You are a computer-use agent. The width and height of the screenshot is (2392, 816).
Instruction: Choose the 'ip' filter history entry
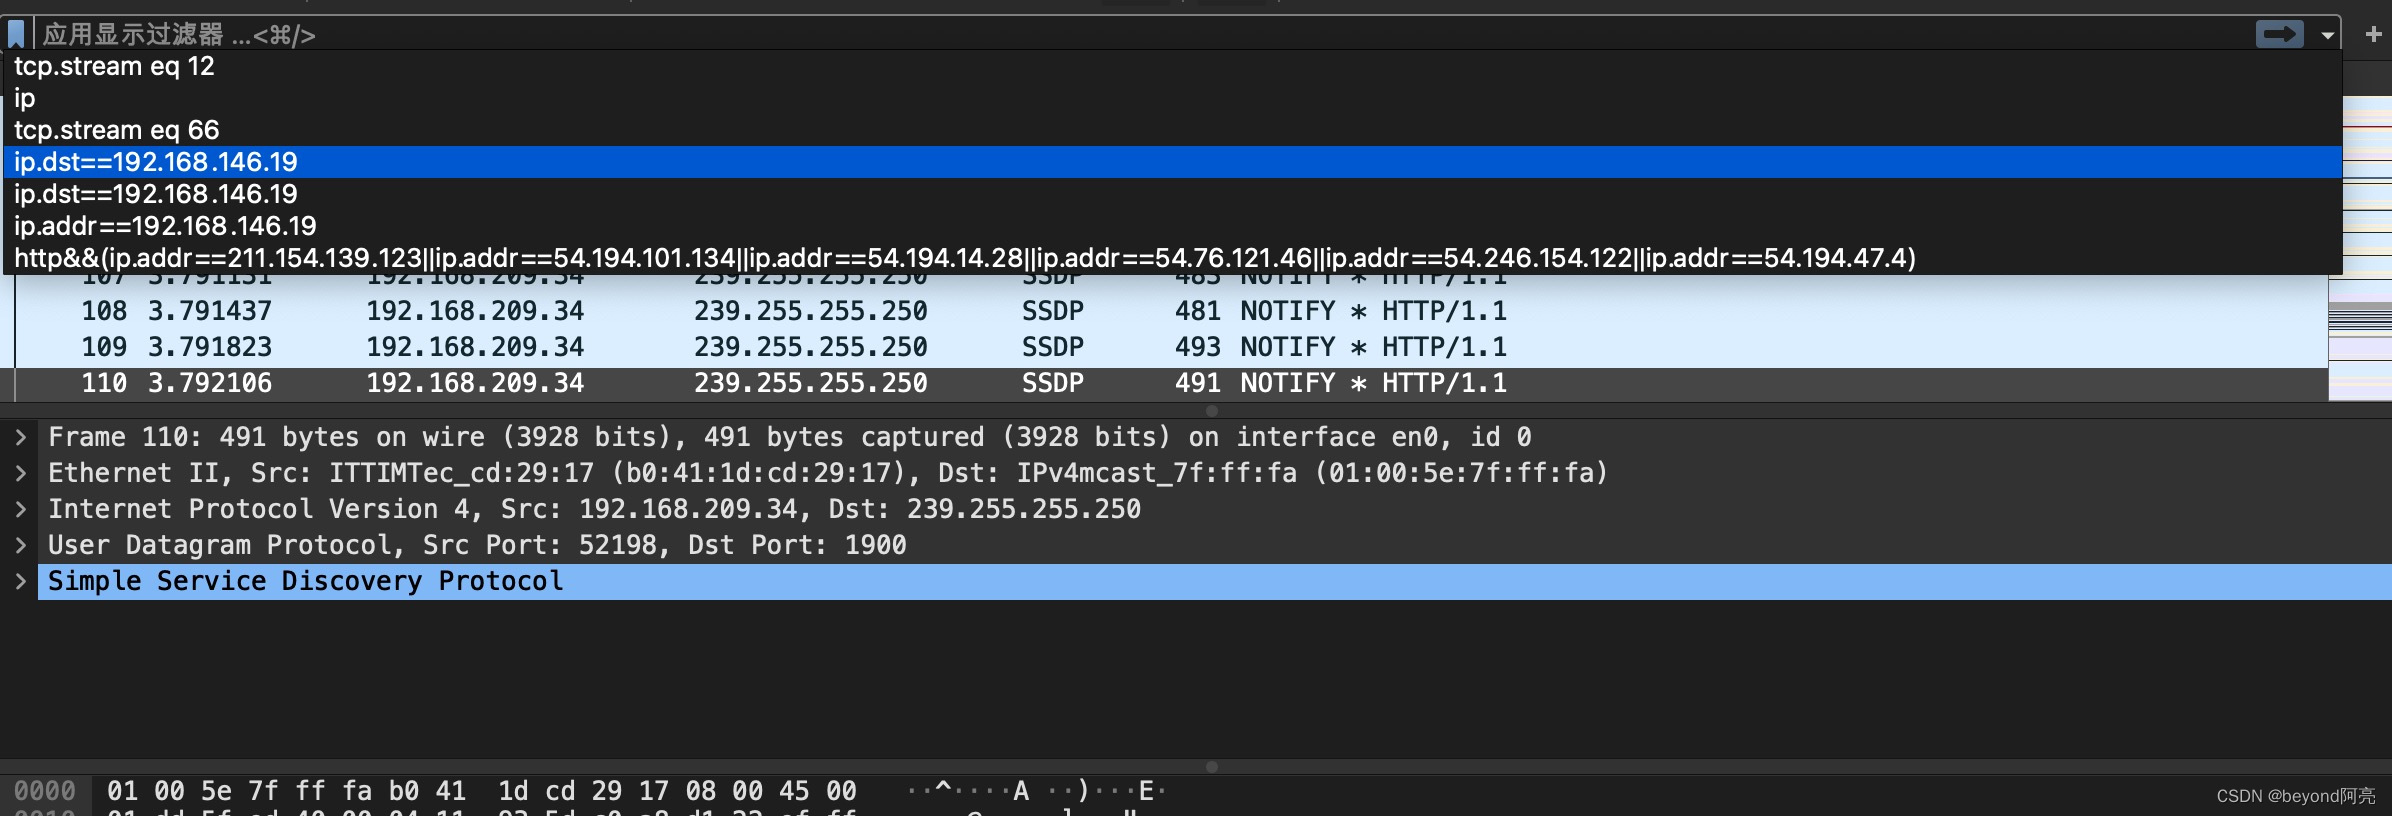click(x=1173, y=98)
